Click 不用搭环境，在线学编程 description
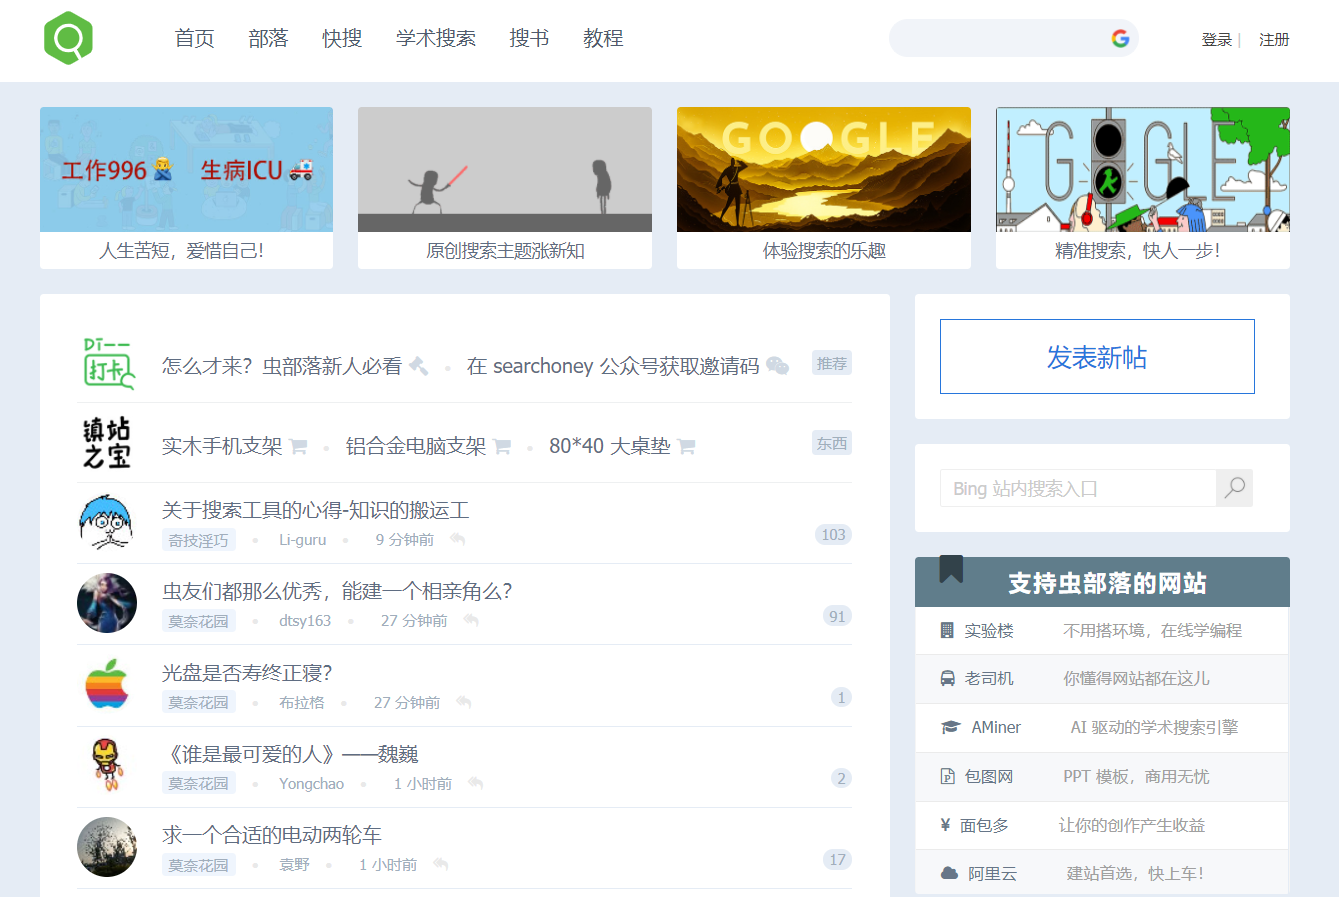The image size is (1339, 897). coord(1152,630)
